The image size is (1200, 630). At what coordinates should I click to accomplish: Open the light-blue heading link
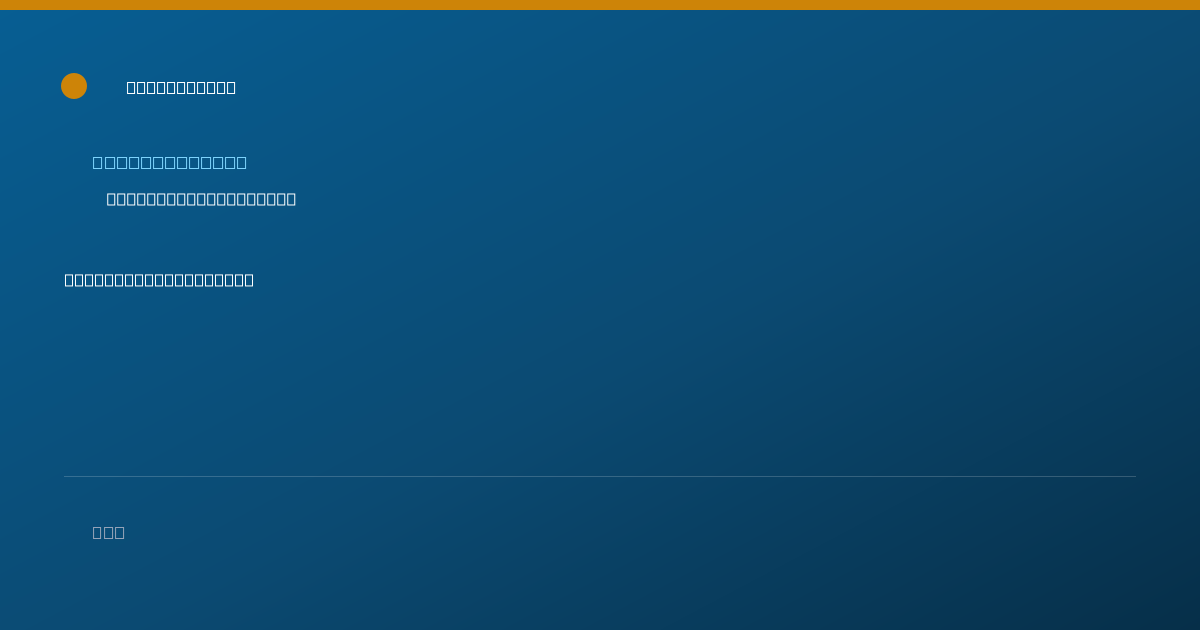click(x=170, y=162)
